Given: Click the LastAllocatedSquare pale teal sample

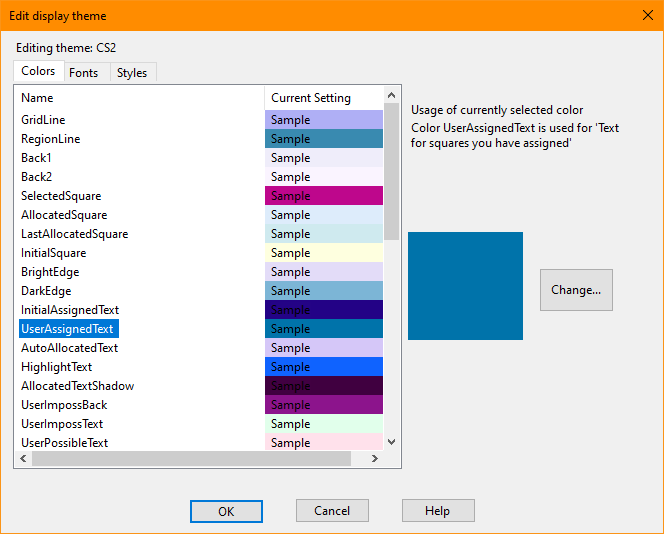Looking at the screenshot, I should pos(324,234).
